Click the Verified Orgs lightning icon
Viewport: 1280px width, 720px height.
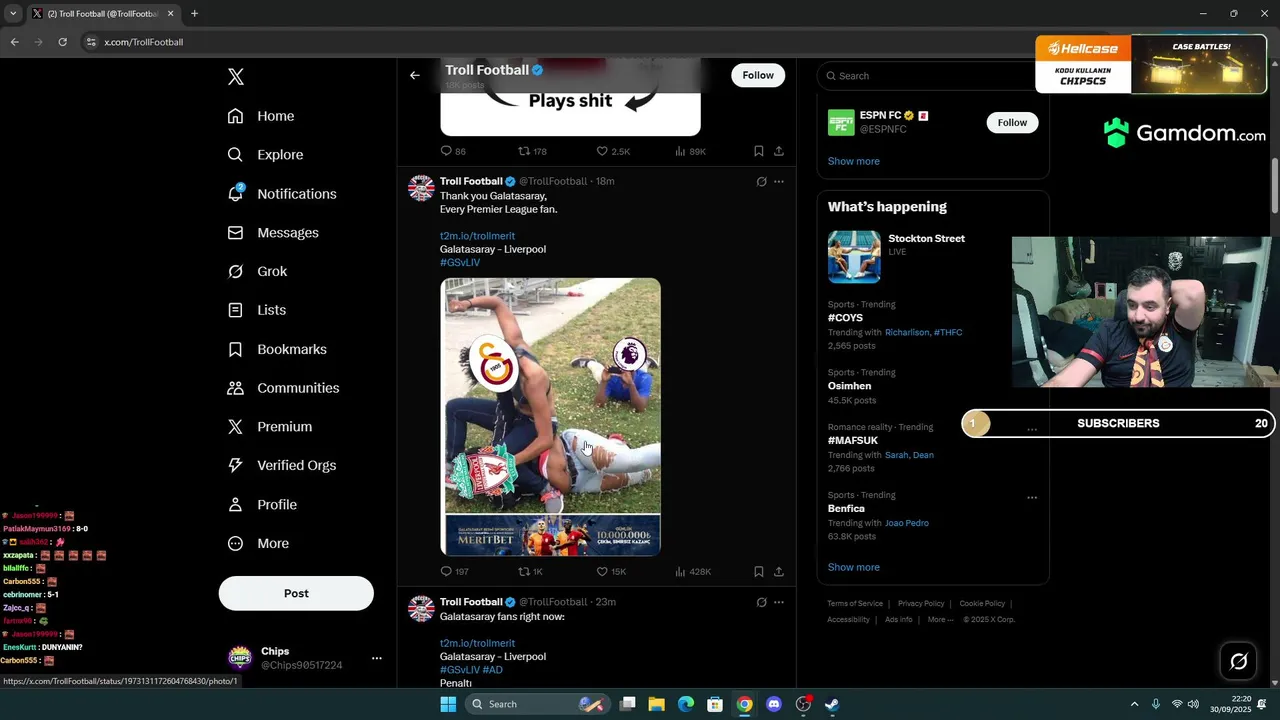(x=236, y=465)
